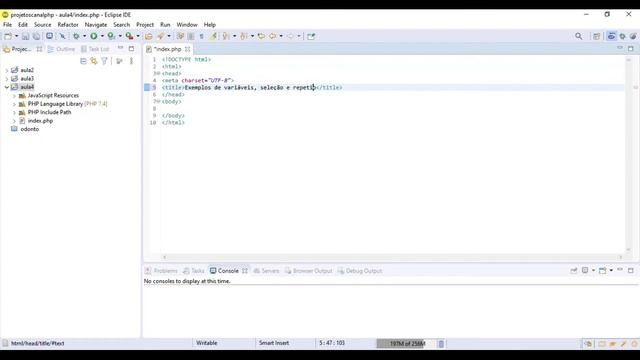Click the Coverage run toolbar icon

111,36
